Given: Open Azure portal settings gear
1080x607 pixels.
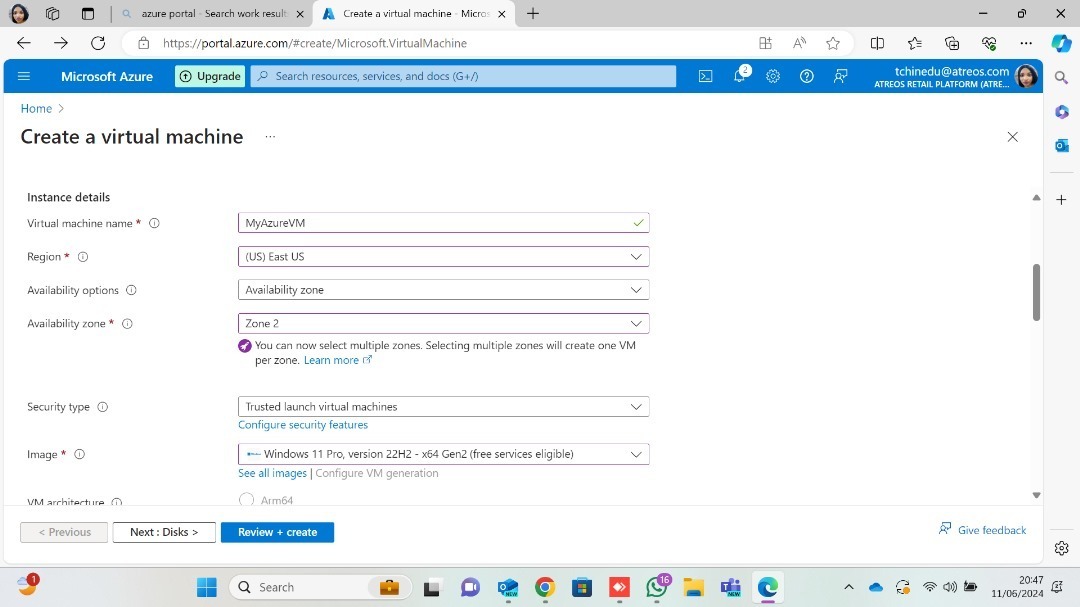Looking at the screenshot, I should (x=773, y=76).
